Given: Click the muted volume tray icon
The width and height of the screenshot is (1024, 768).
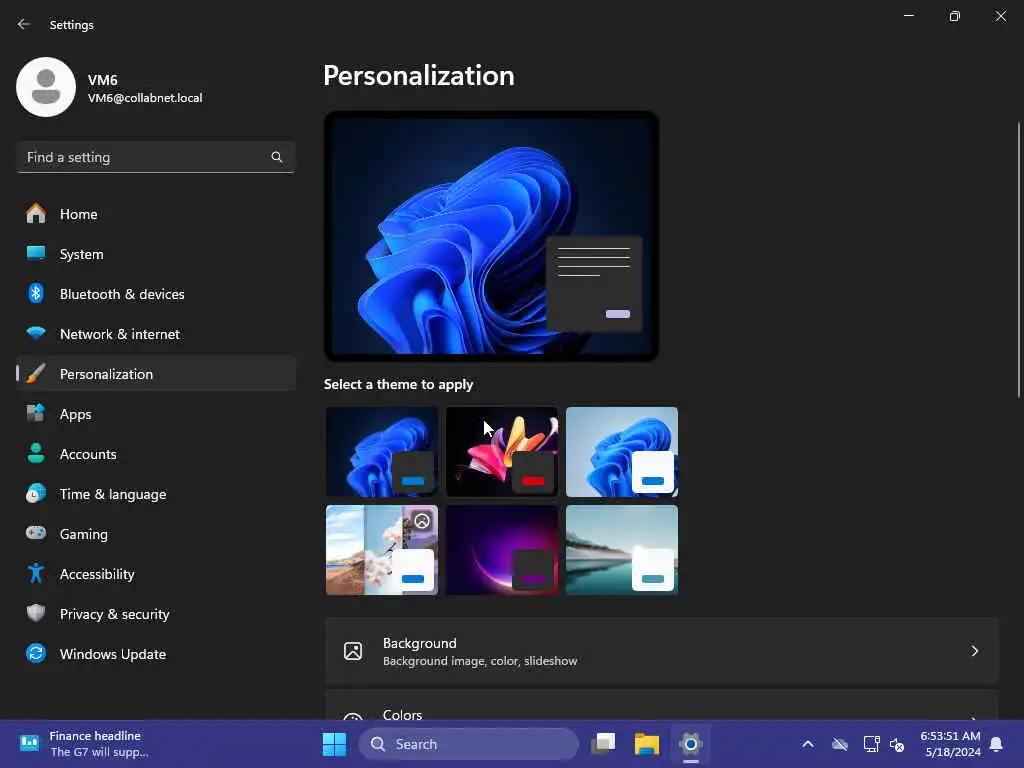Looking at the screenshot, I should (897, 744).
